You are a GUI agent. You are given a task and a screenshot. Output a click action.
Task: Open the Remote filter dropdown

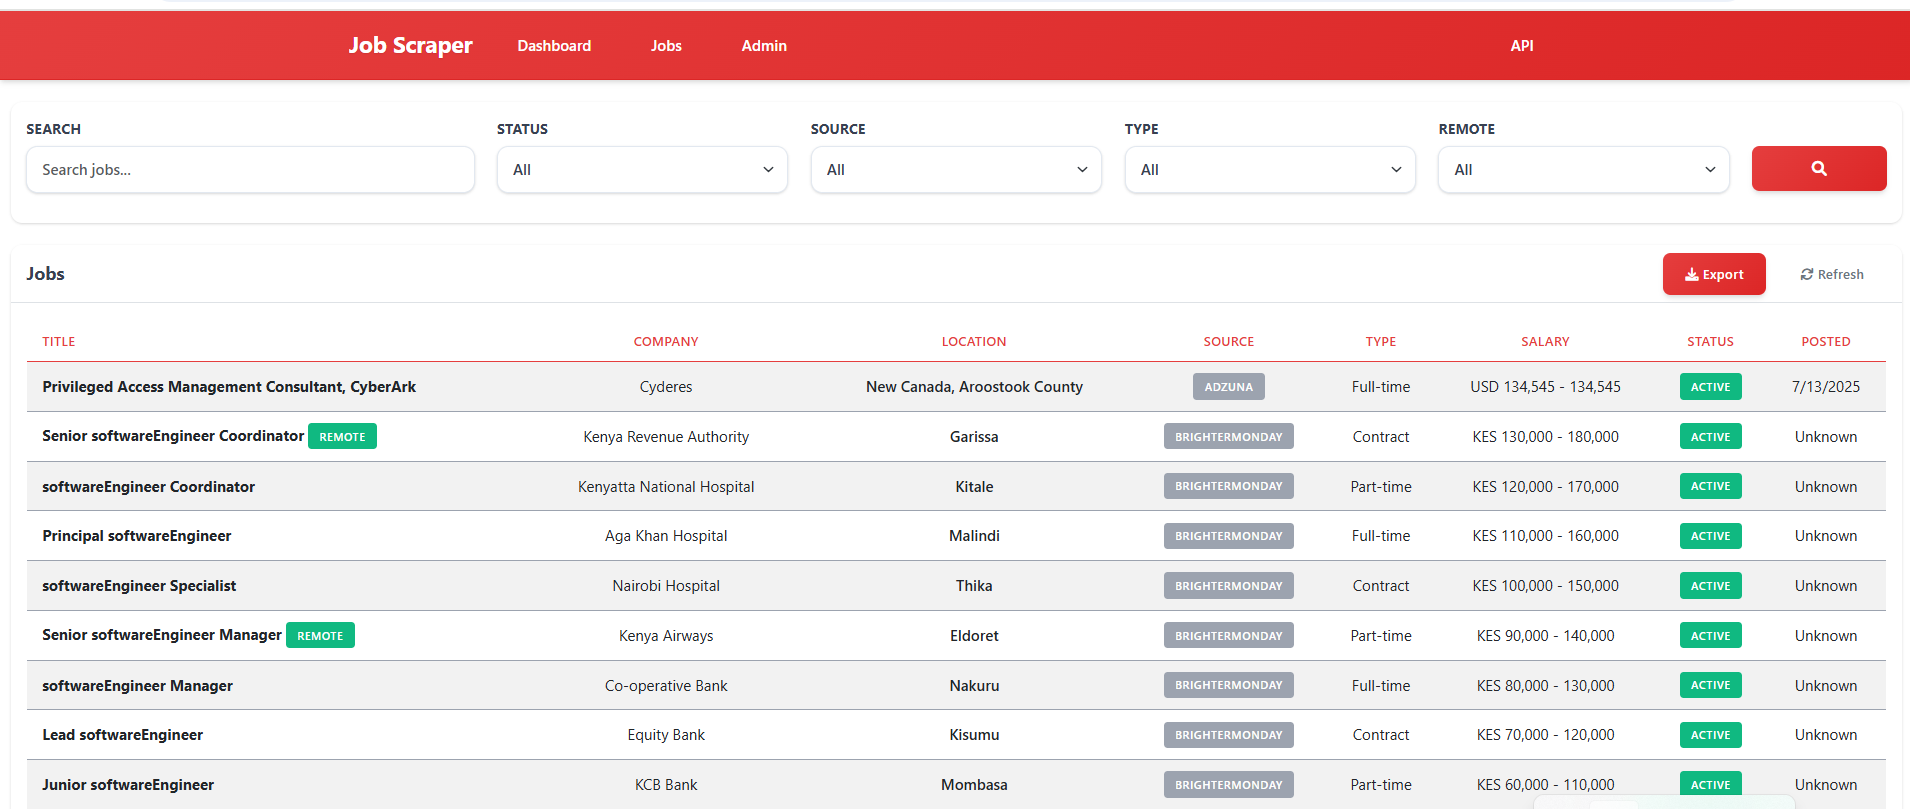pyautogui.click(x=1584, y=170)
